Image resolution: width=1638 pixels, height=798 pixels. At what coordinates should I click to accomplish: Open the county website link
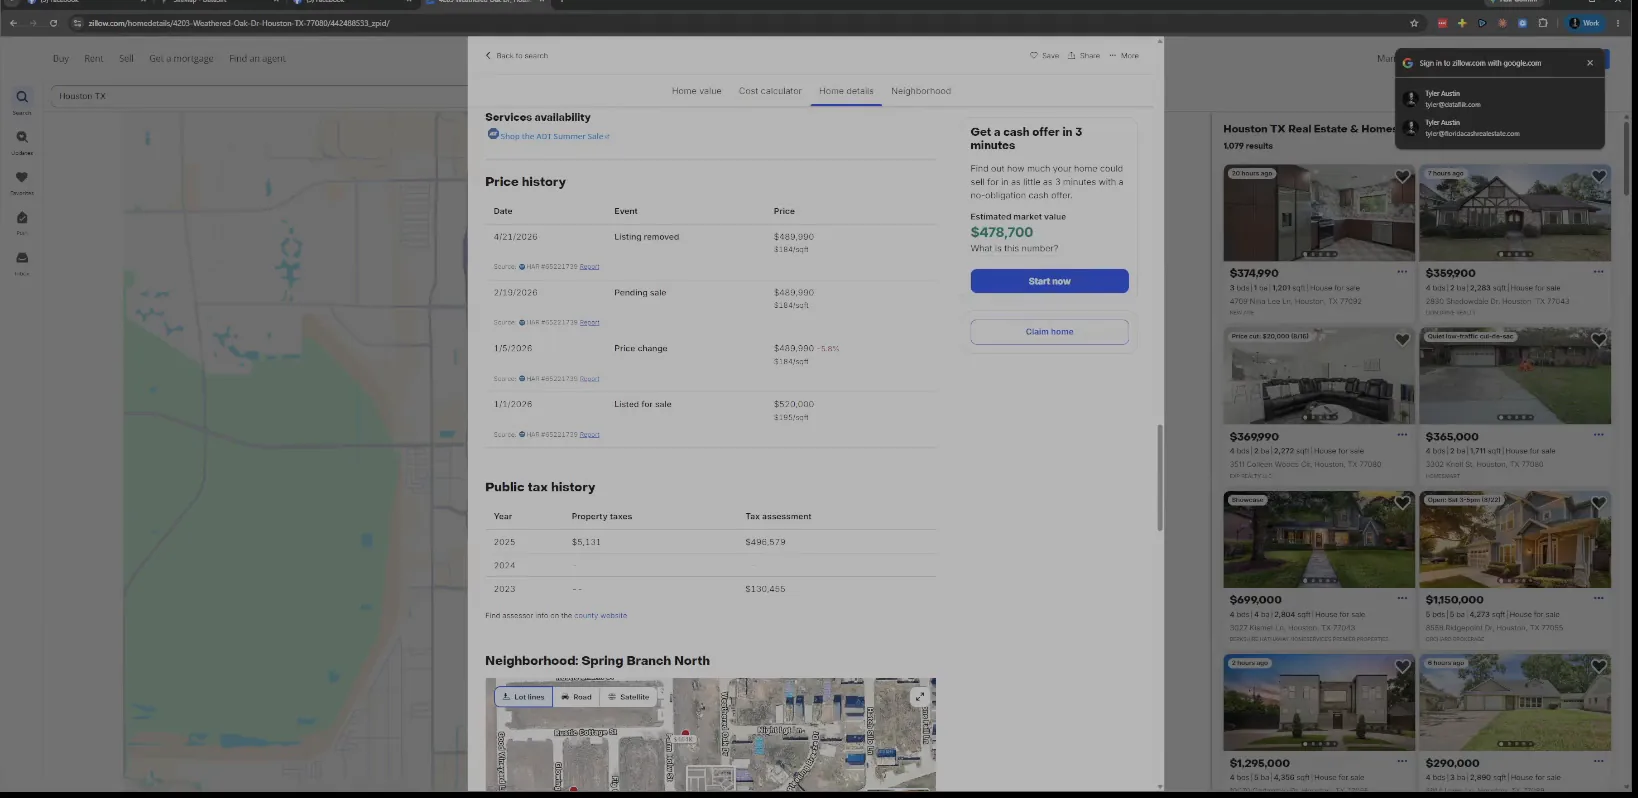[600, 616]
